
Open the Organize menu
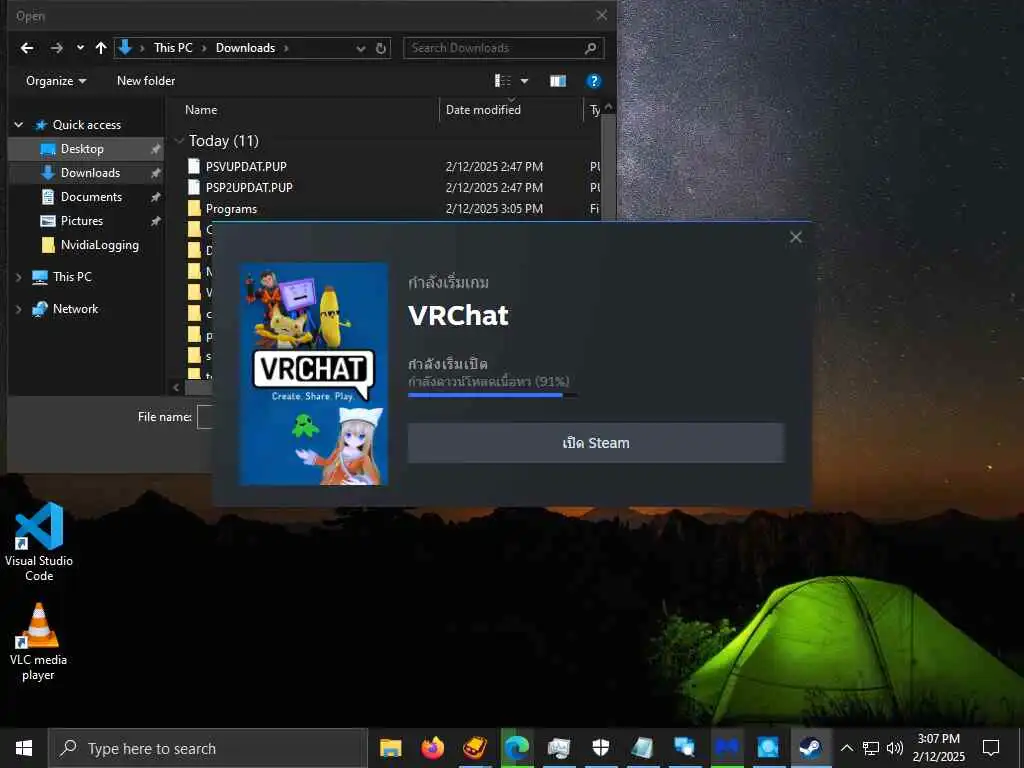coord(56,80)
